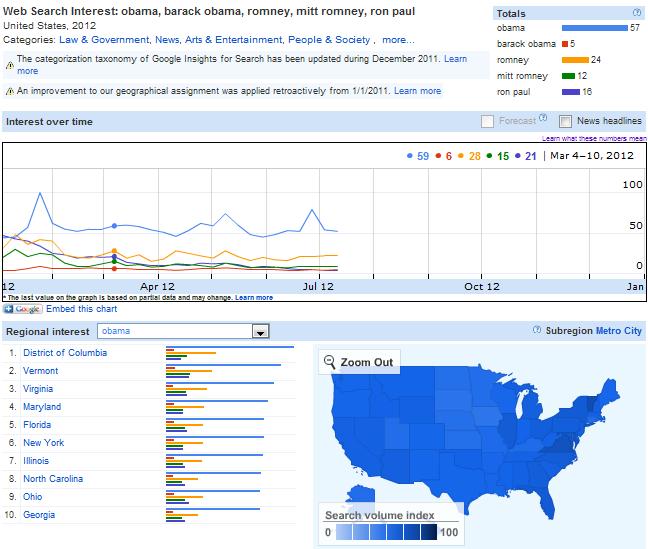Click the blue obama data point marker

[114, 226]
